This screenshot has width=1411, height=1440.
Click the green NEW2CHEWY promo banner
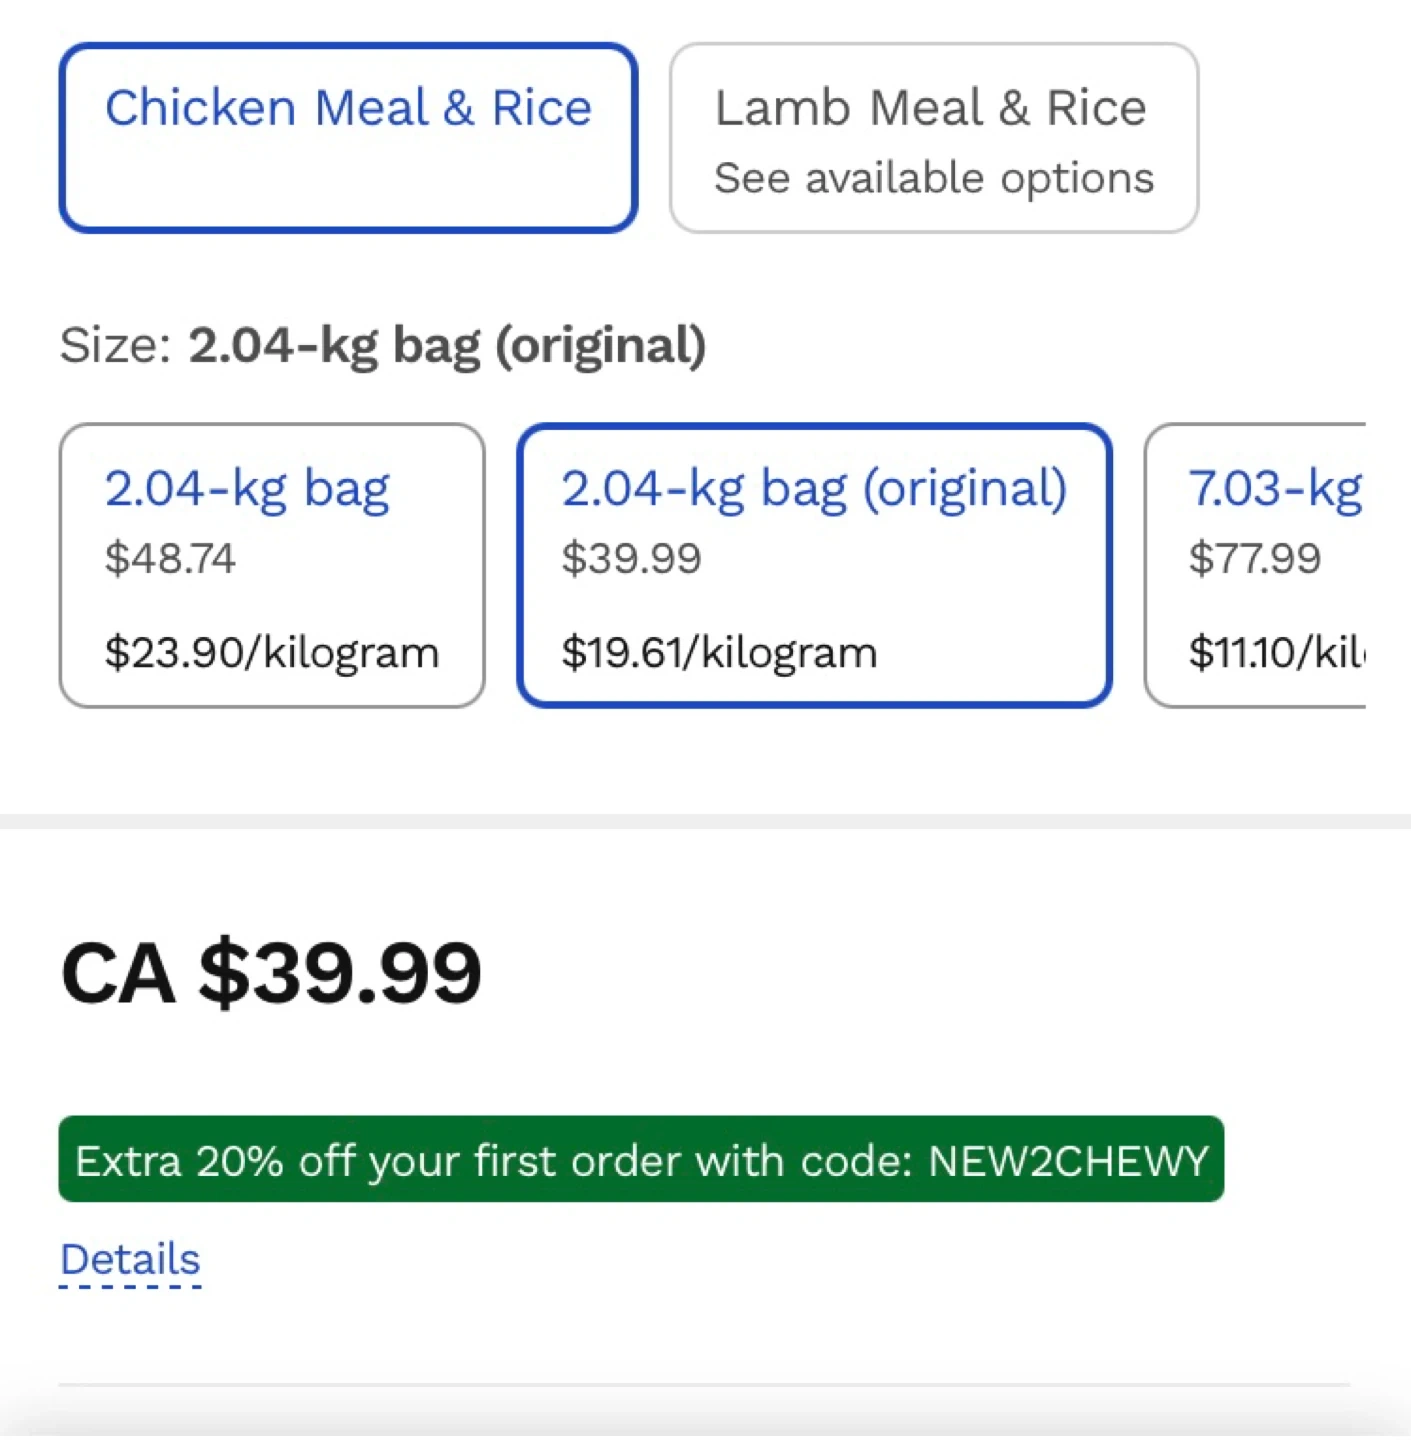point(640,1159)
